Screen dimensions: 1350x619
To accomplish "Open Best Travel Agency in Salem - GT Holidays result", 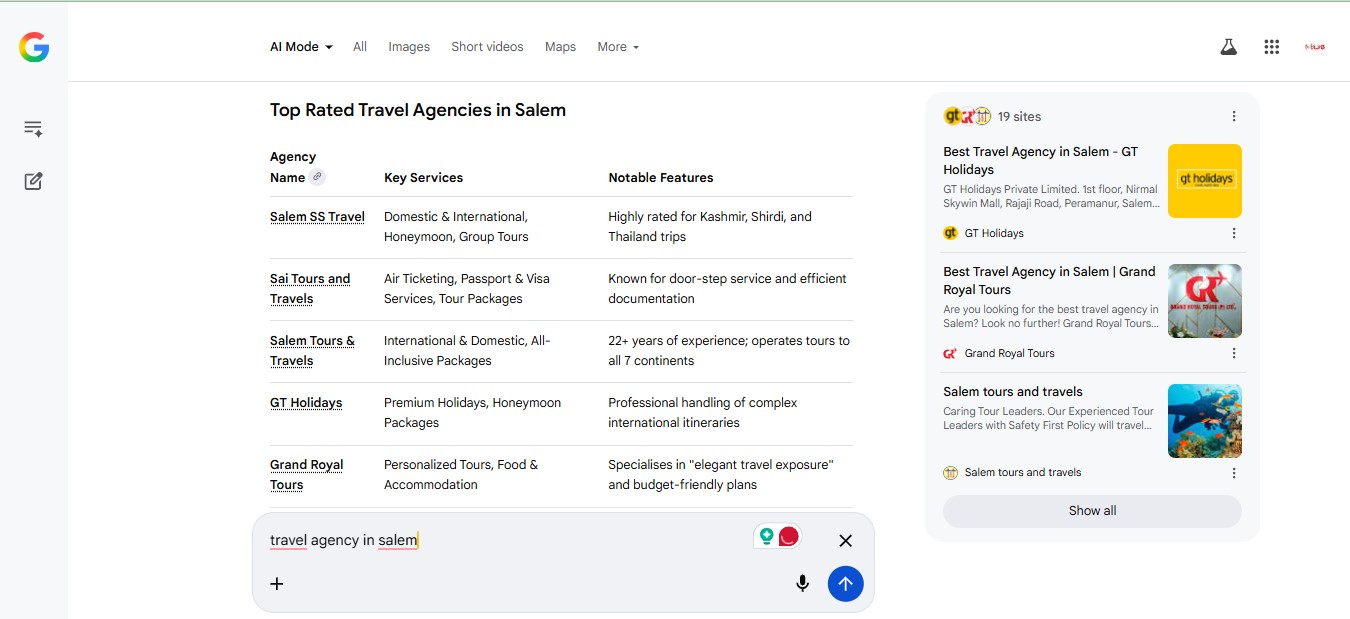I will (1040, 161).
